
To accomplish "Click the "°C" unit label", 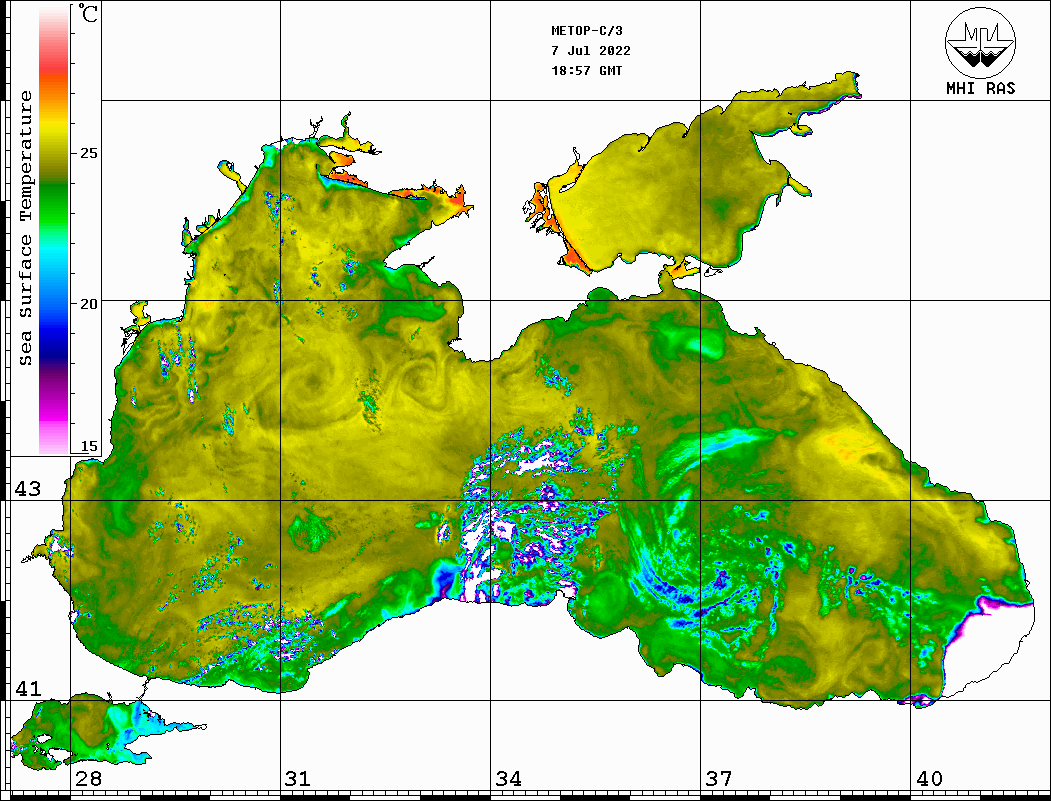I will coord(88,13).
